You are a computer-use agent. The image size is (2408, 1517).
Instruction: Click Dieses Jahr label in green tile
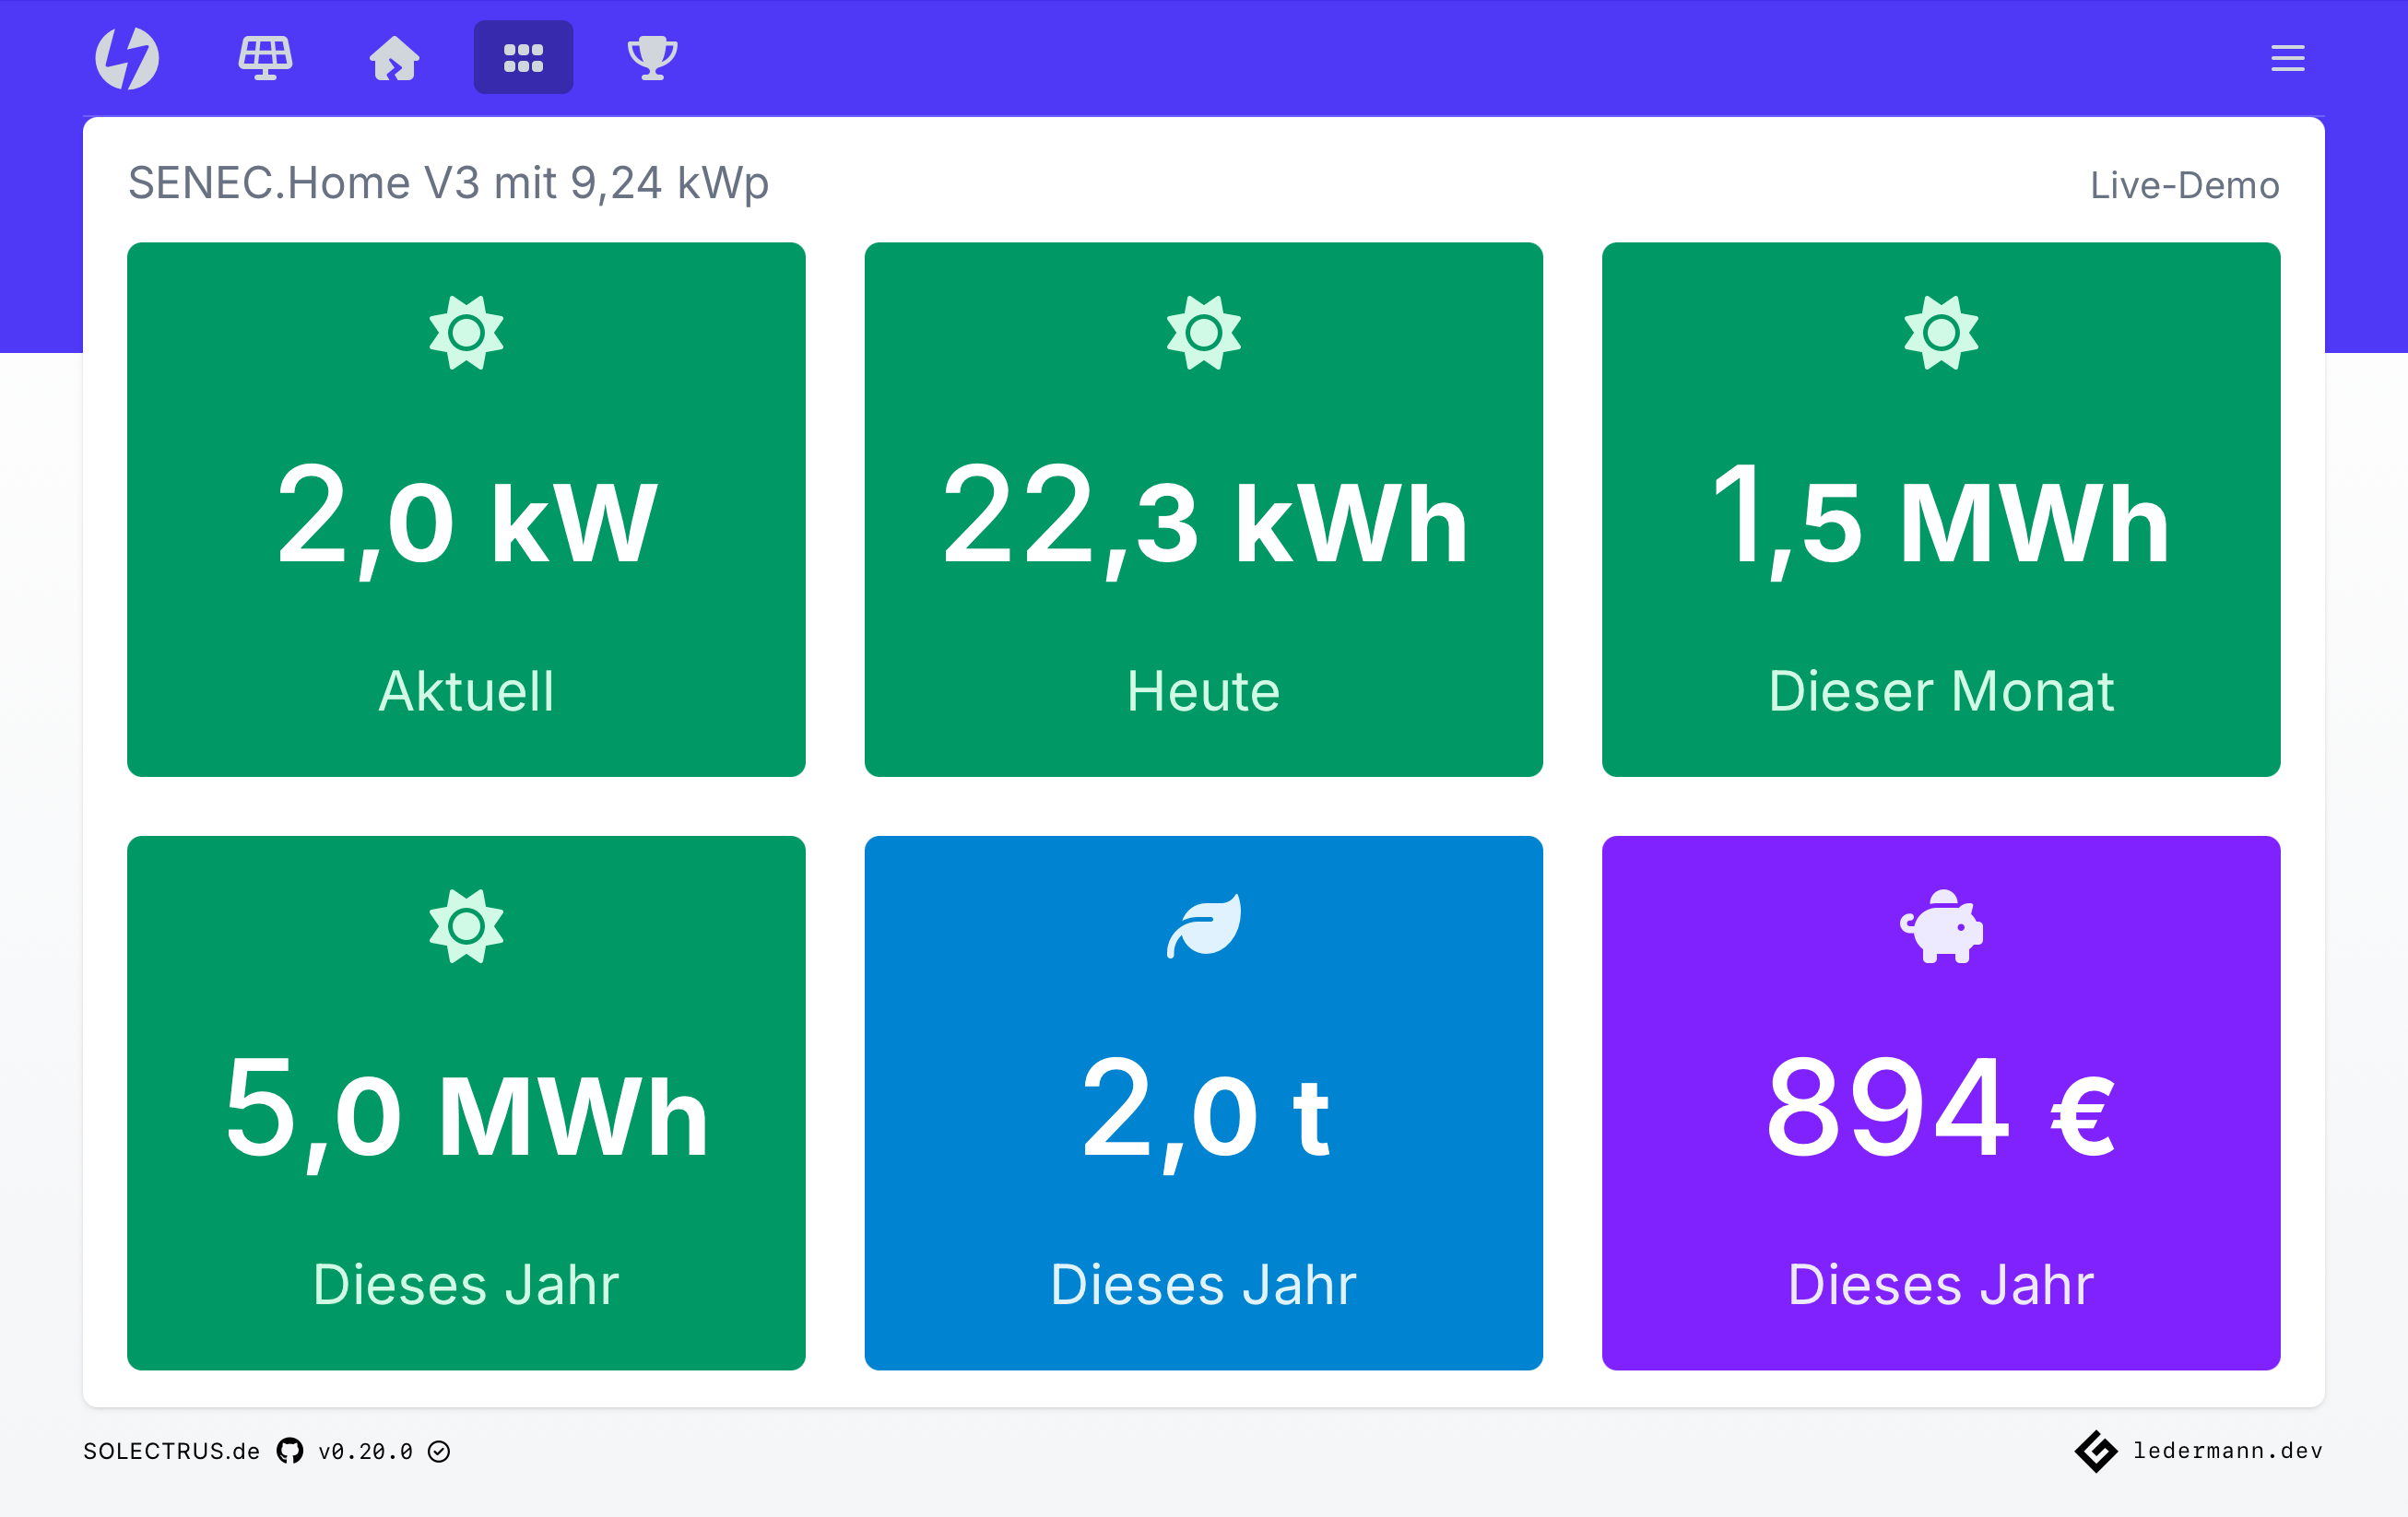466,1285
